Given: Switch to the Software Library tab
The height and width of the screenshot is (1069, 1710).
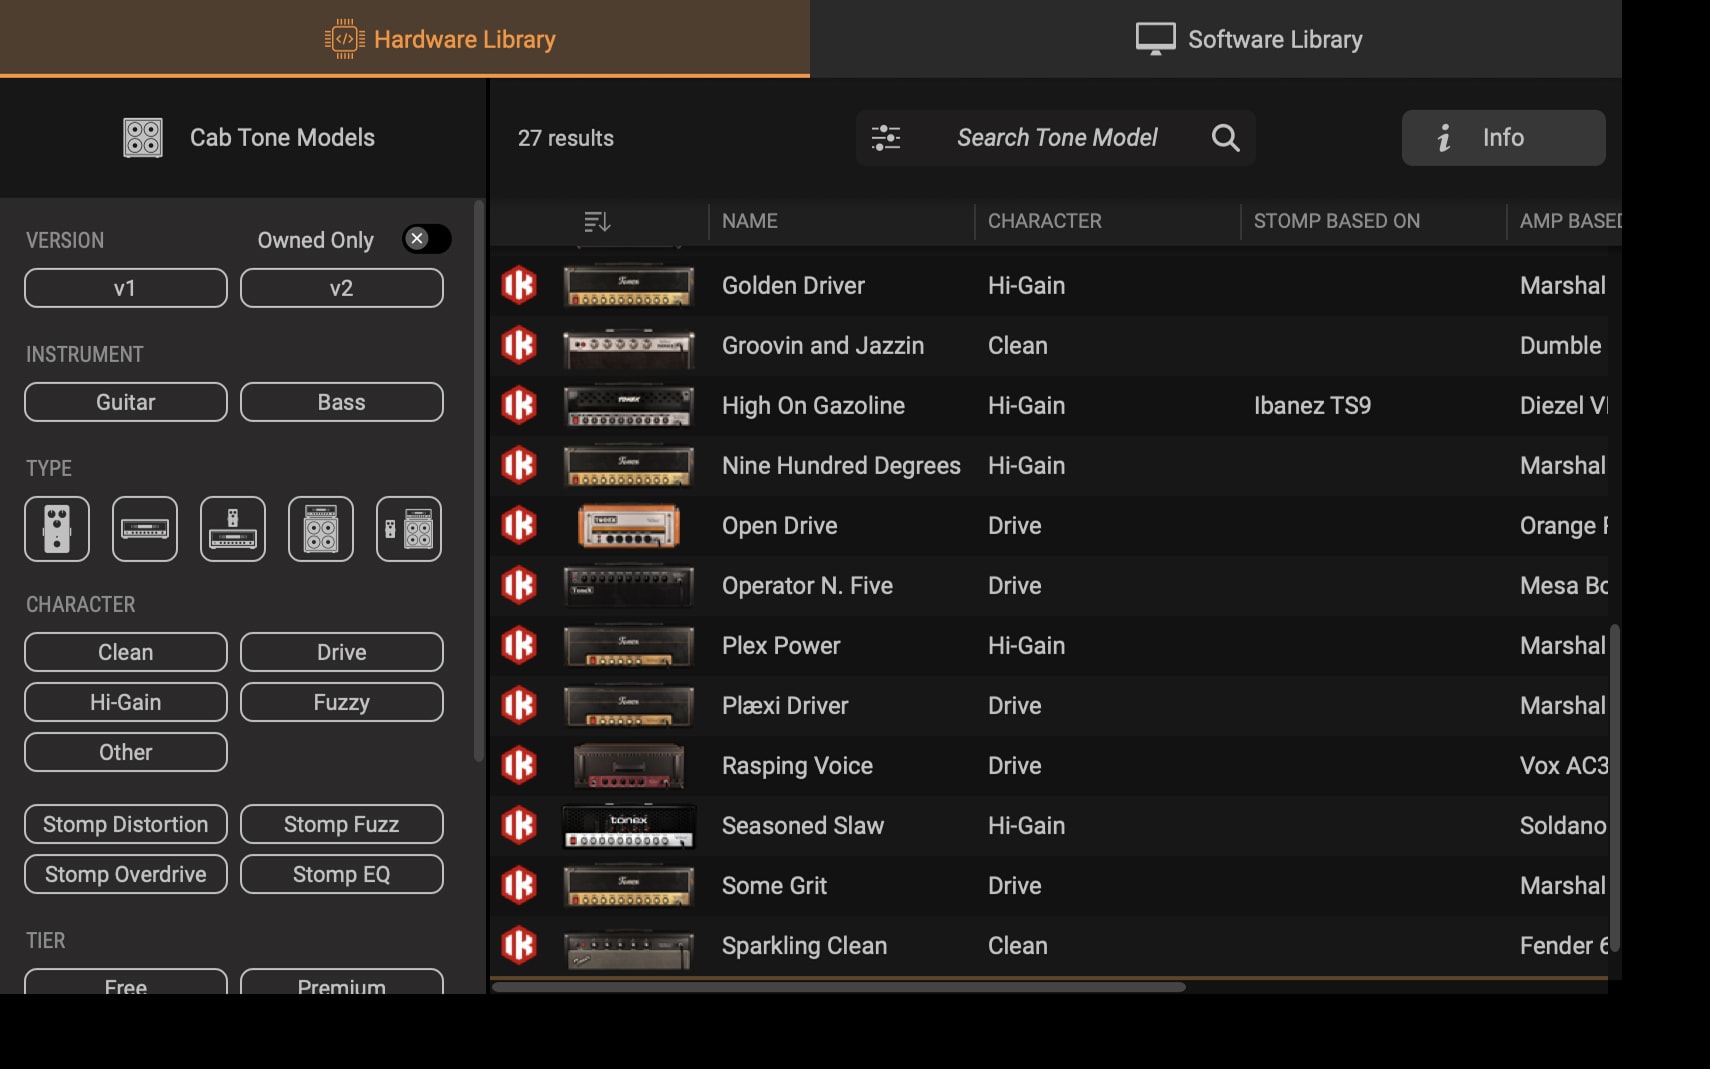Looking at the screenshot, I should (1249, 39).
